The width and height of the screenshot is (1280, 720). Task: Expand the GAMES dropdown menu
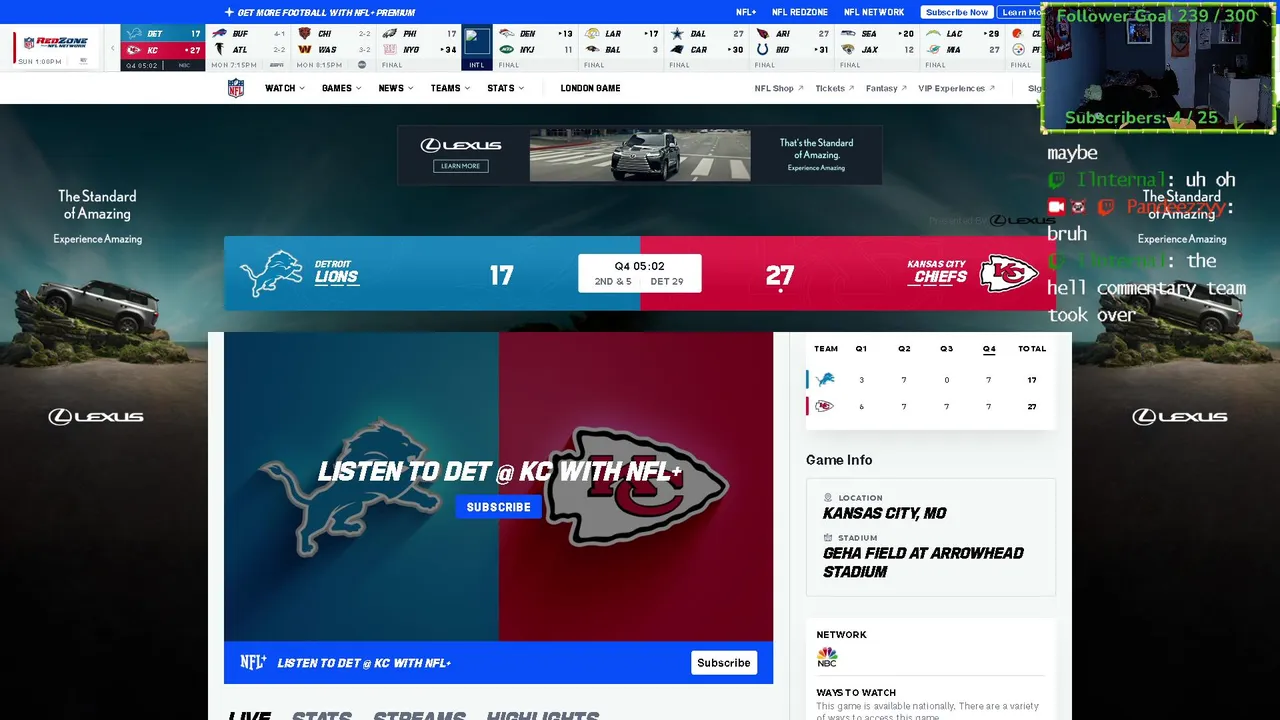pyautogui.click(x=342, y=88)
